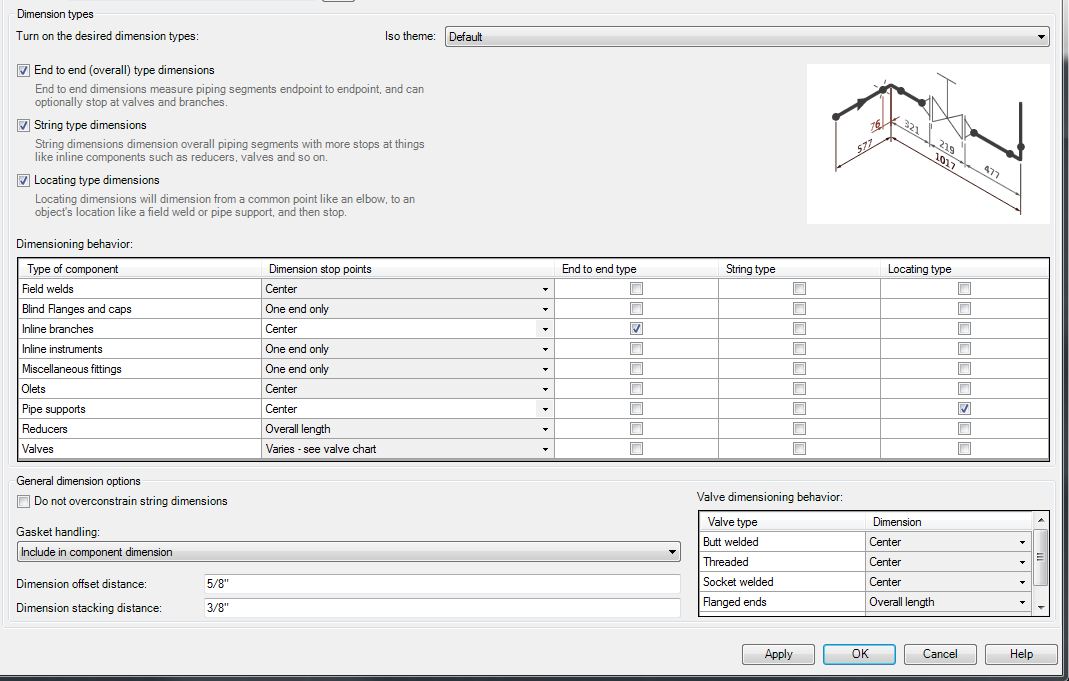Check End to end type for Field welds
Image resolution: width=1069 pixels, height=681 pixels.
(636, 289)
